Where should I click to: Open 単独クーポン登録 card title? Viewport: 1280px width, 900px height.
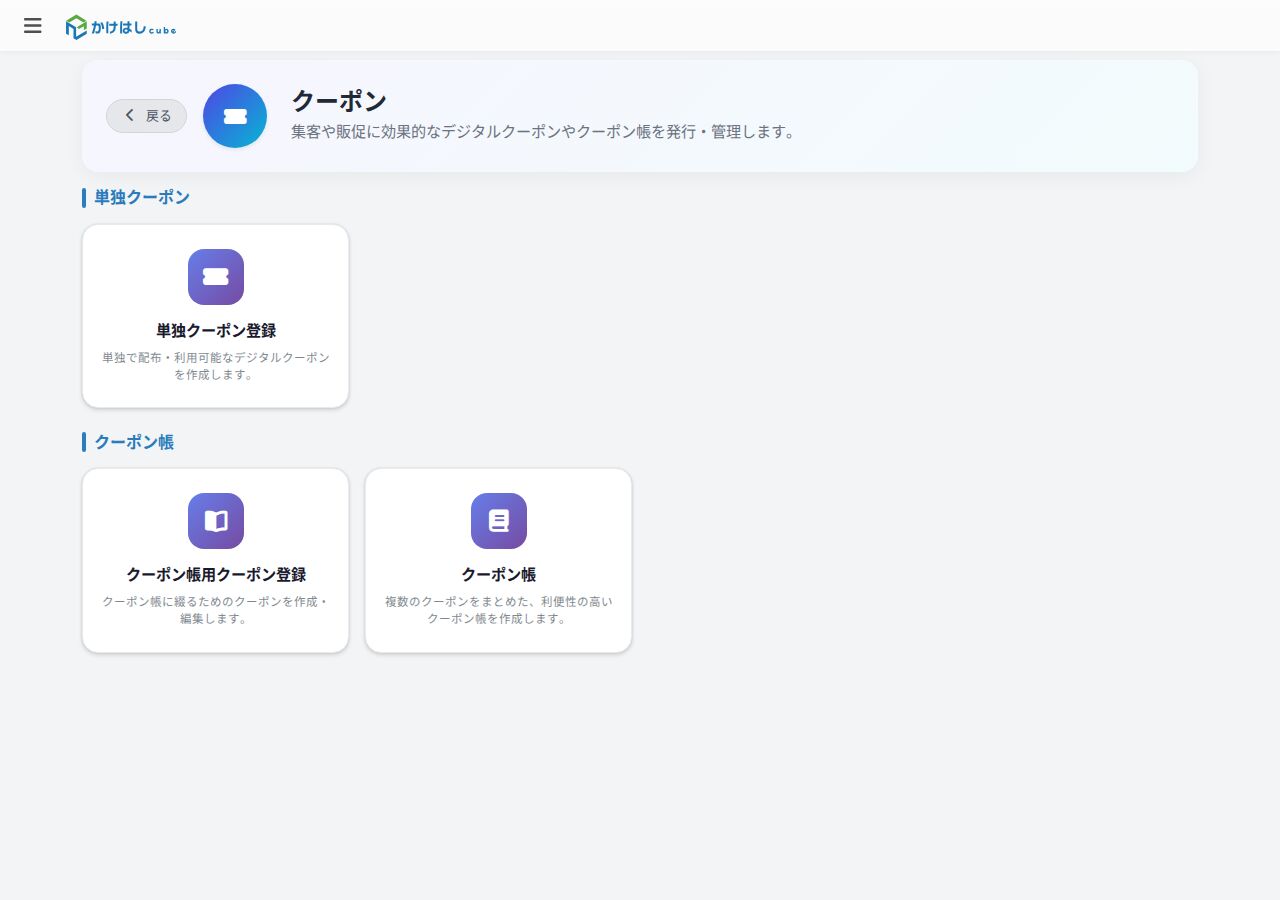(x=216, y=331)
